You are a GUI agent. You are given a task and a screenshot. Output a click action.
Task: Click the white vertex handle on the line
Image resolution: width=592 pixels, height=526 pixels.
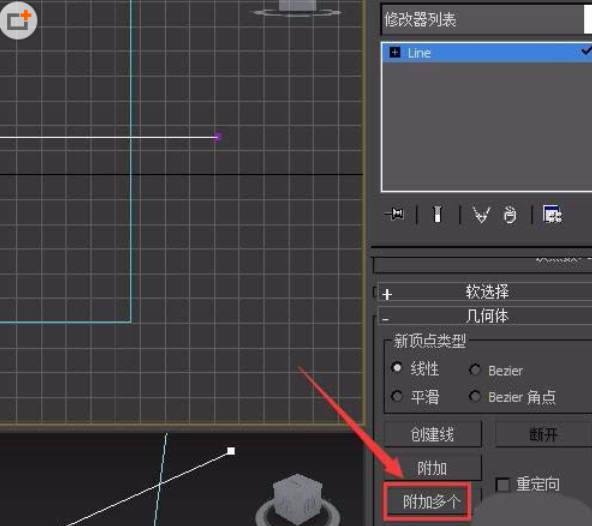[231, 451]
